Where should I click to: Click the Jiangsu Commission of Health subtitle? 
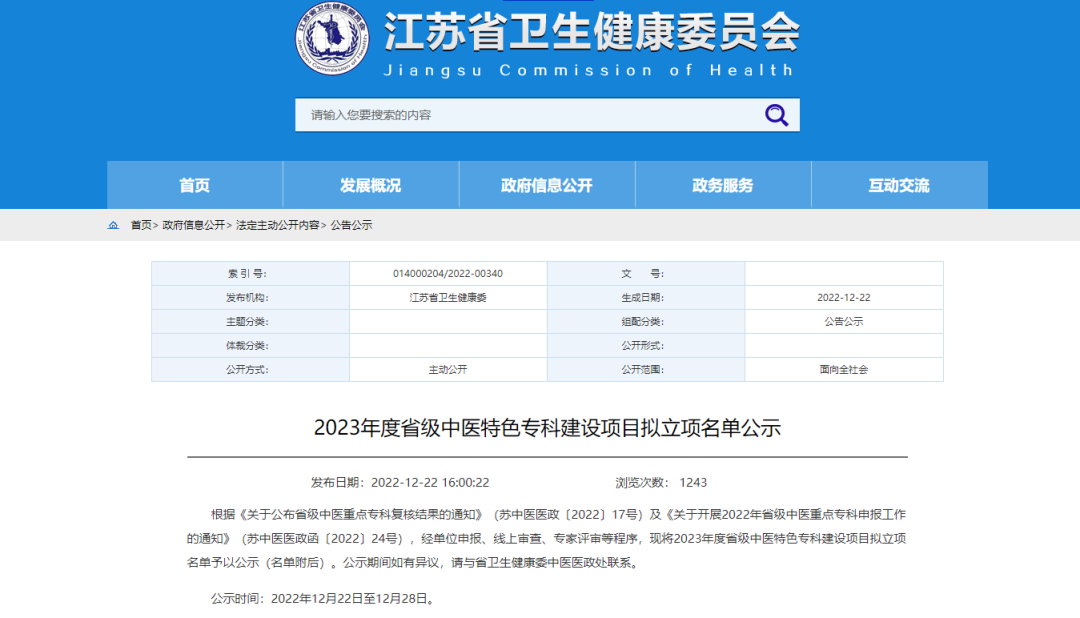589,70
